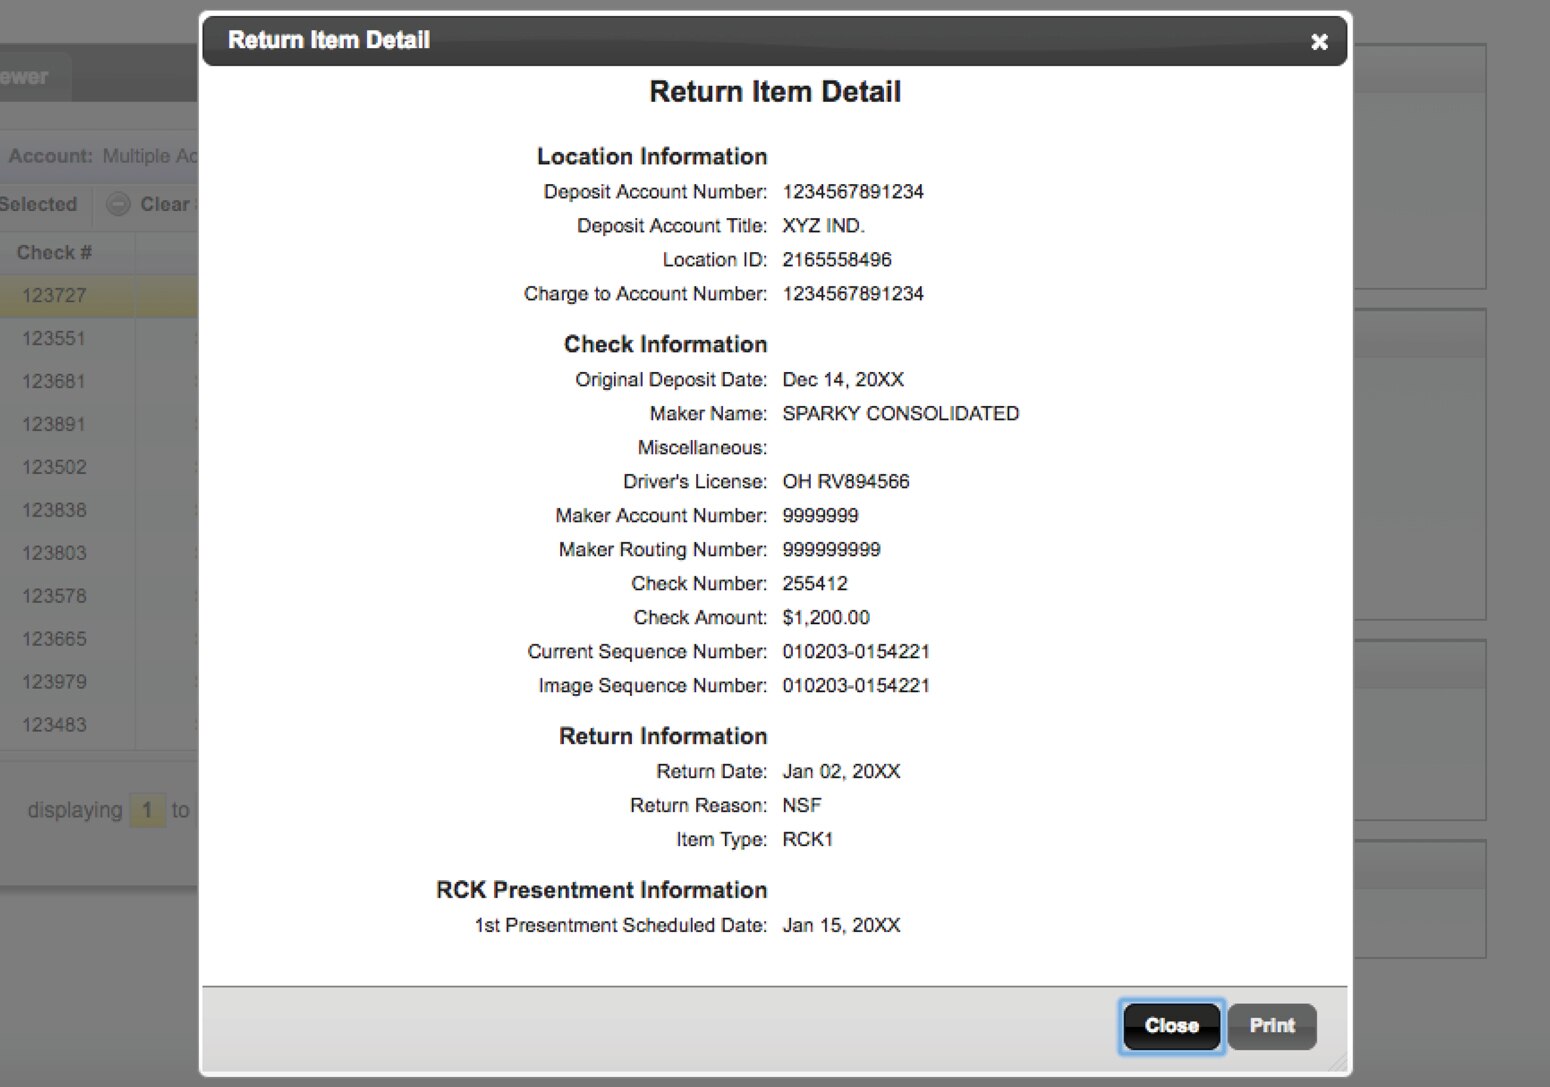Image resolution: width=1550 pixels, height=1087 pixels.
Task: Close the dialog with the X icon
Action: tap(1319, 42)
